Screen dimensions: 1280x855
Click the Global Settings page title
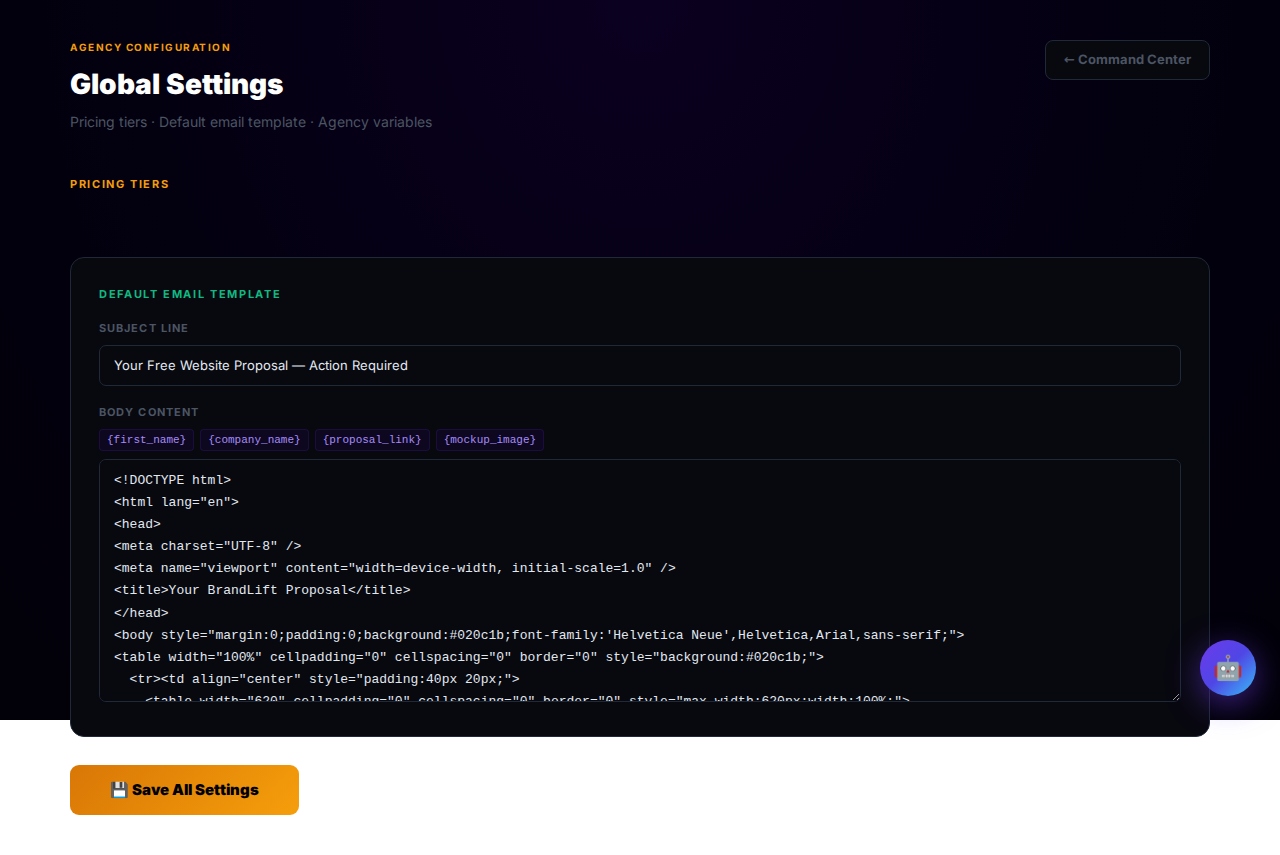(176, 84)
